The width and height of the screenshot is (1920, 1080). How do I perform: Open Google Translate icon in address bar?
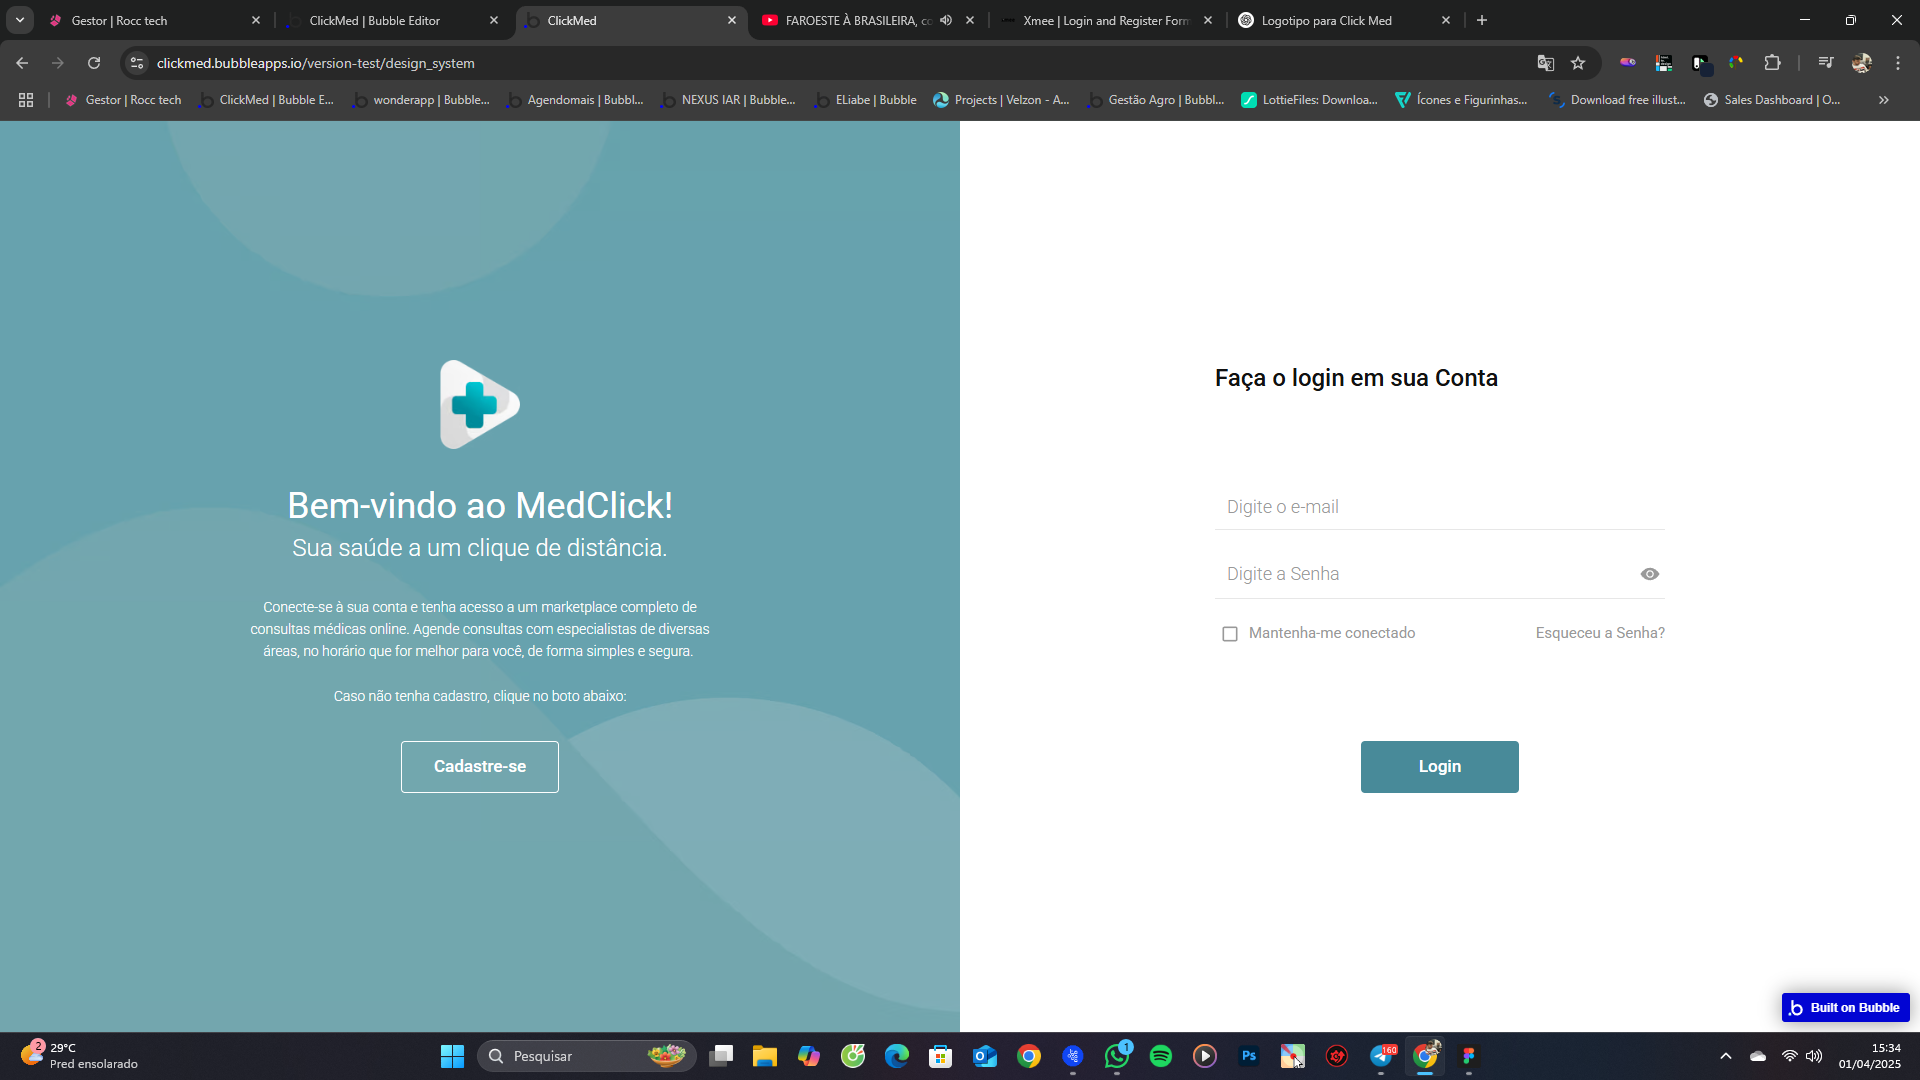tap(1545, 63)
